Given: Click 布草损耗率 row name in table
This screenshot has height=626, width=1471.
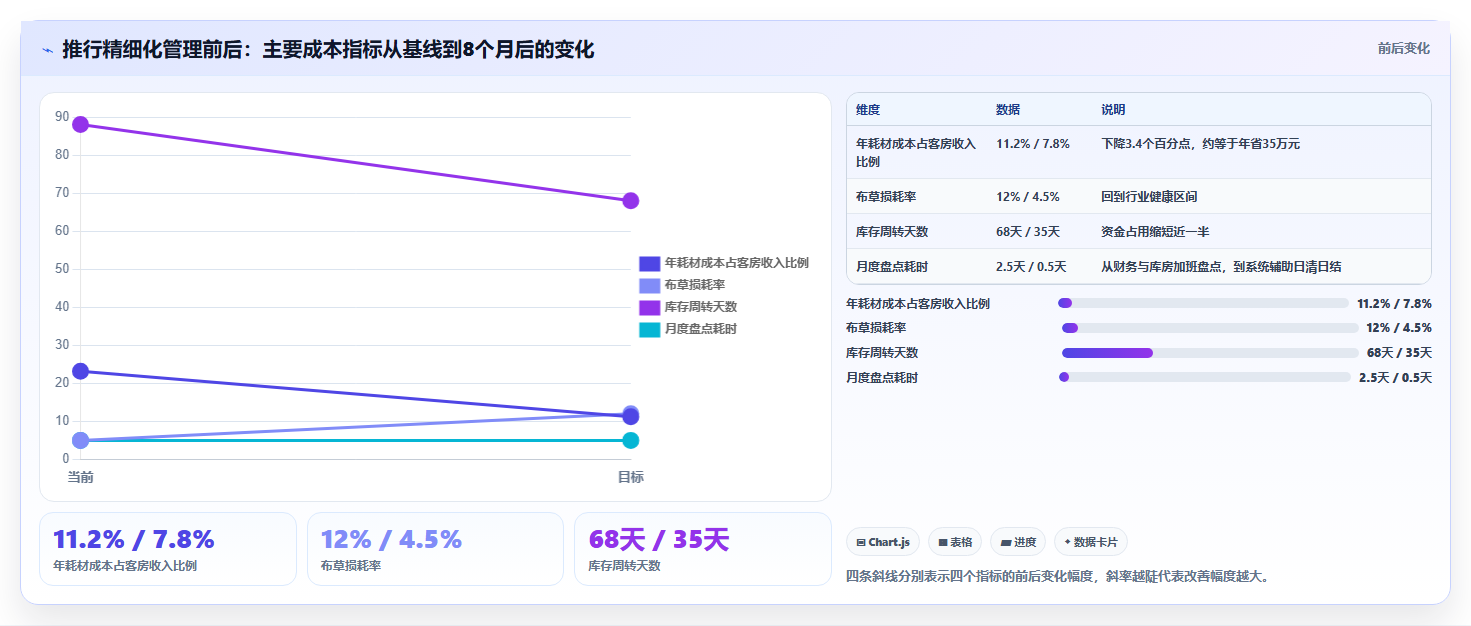Looking at the screenshot, I should (x=886, y=197).
